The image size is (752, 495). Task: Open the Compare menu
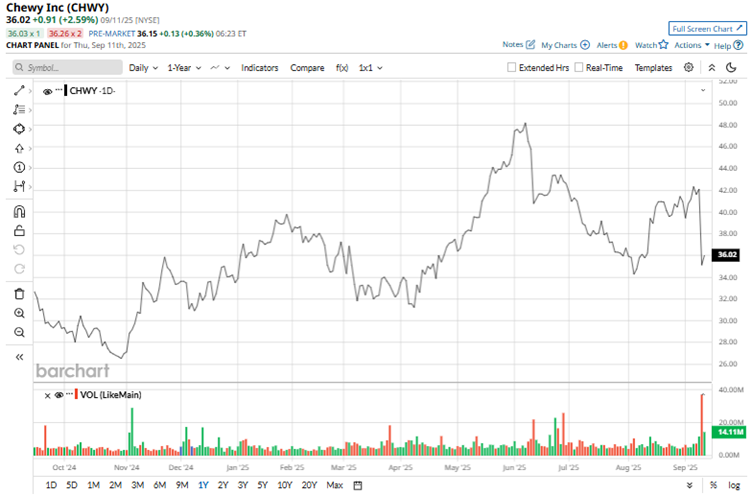[307, 68]
